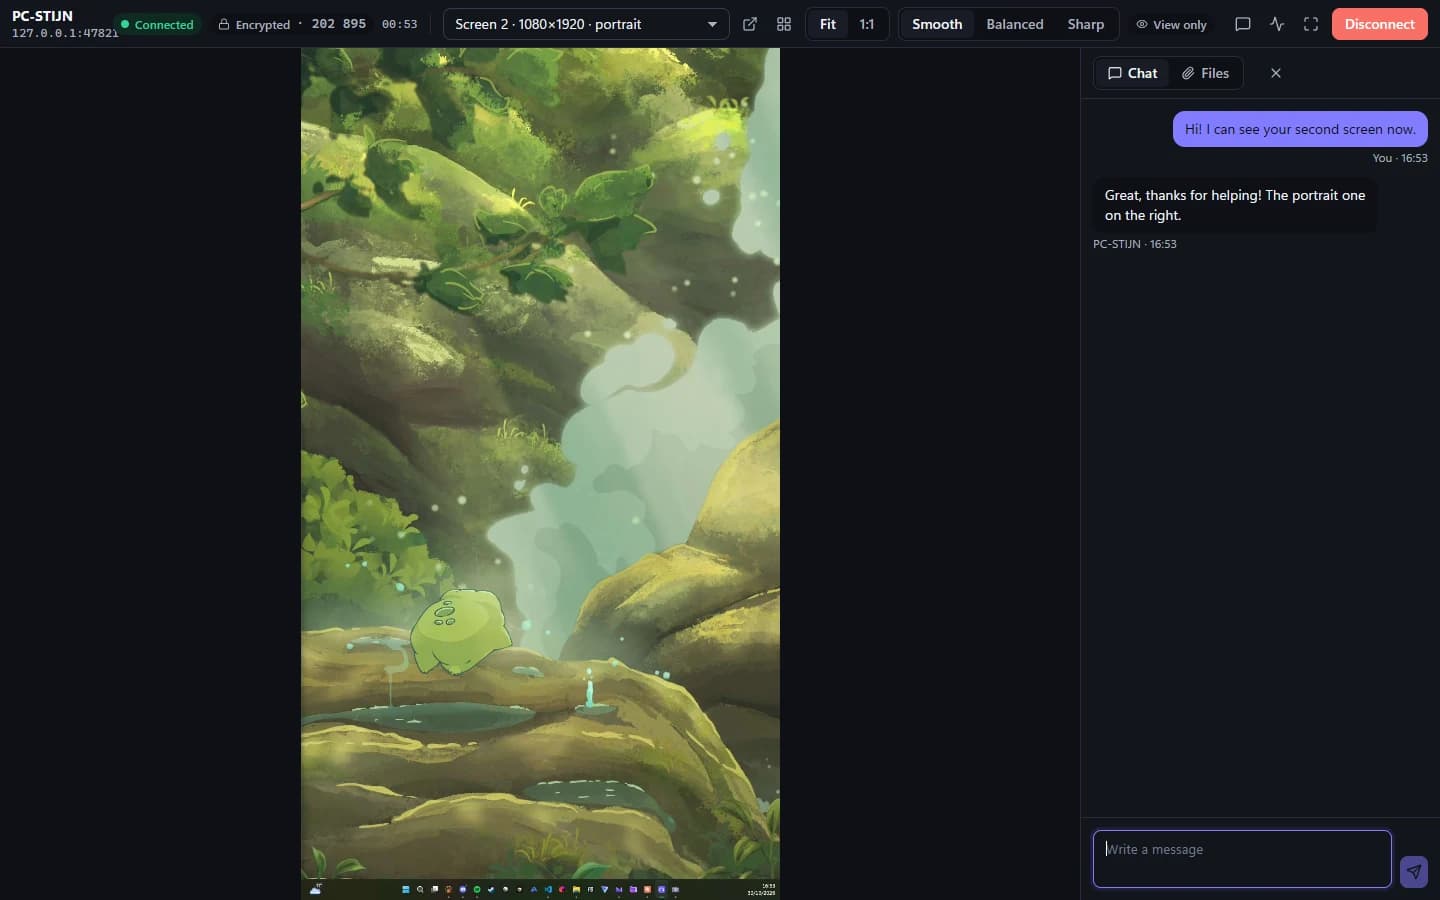This screenshot has width=1440, height=900.
Task: Switch scaling to 1:1
Action: pos(867,24)
